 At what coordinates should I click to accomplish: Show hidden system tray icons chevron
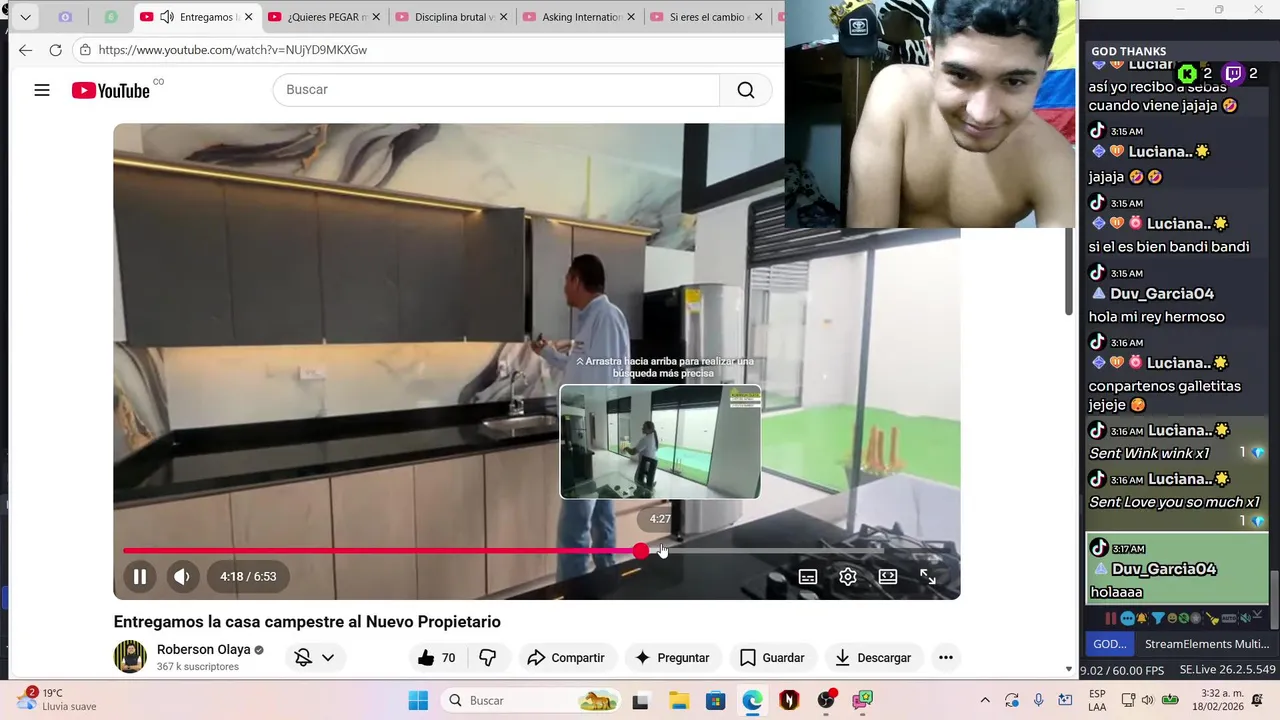pos(985,700)
